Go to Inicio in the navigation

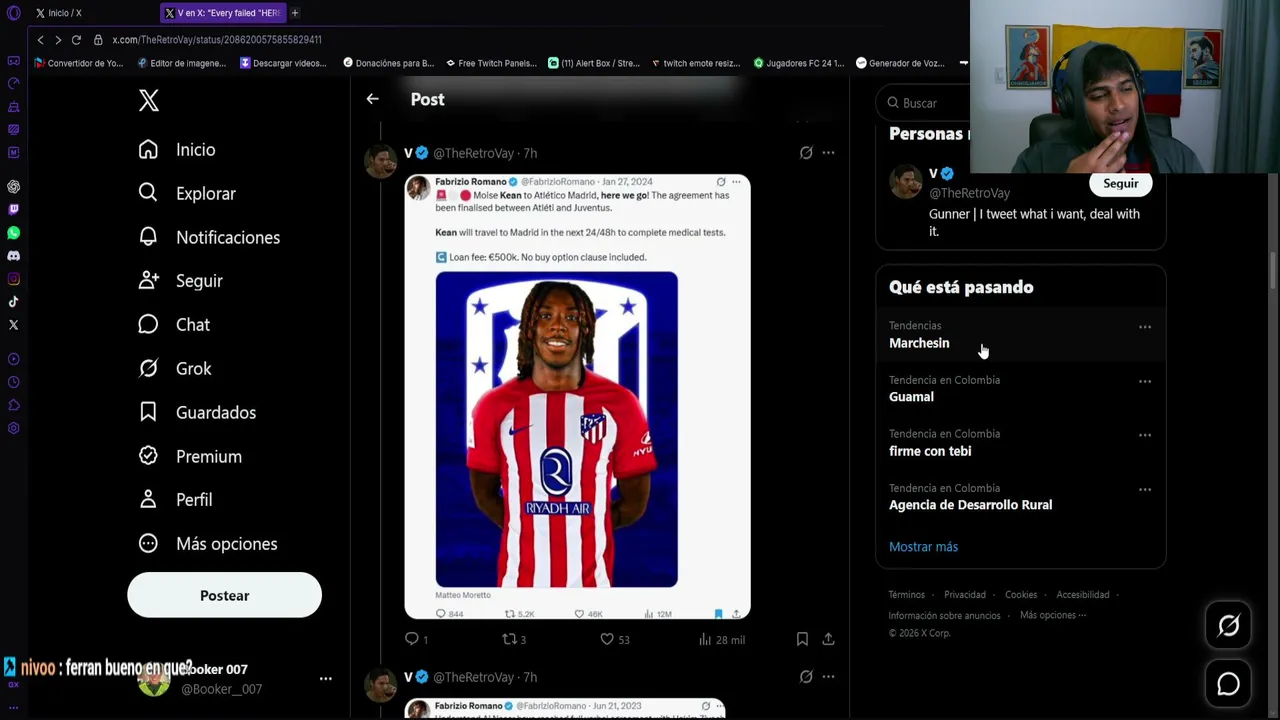177,150
